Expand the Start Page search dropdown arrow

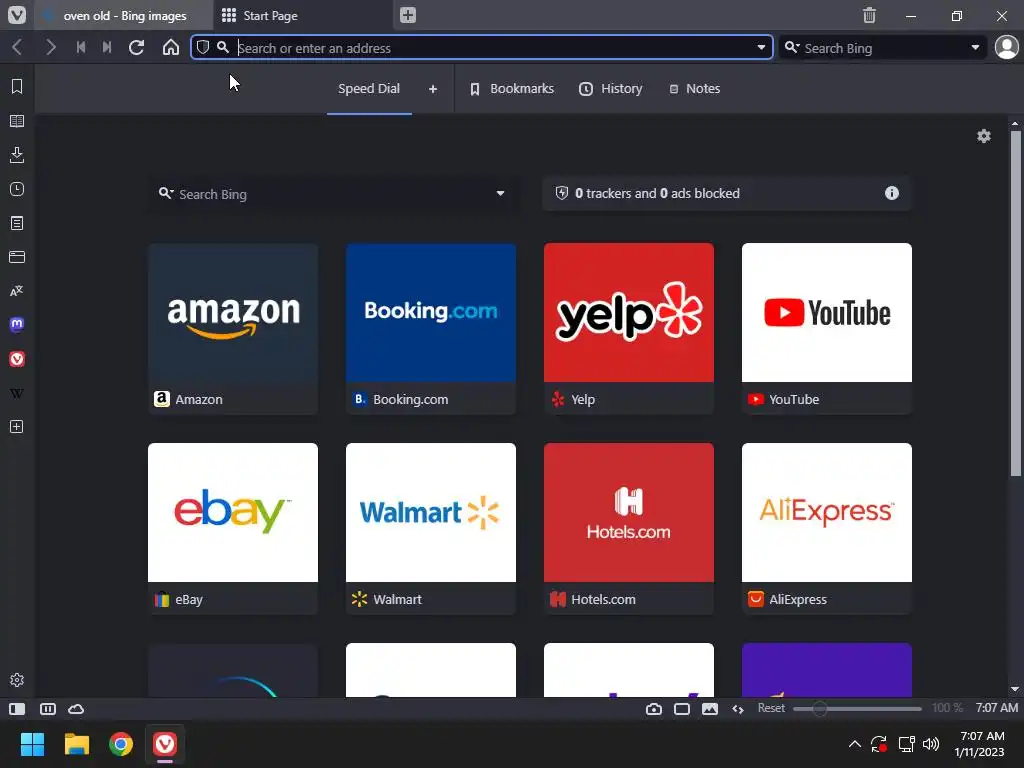point(500,193)
